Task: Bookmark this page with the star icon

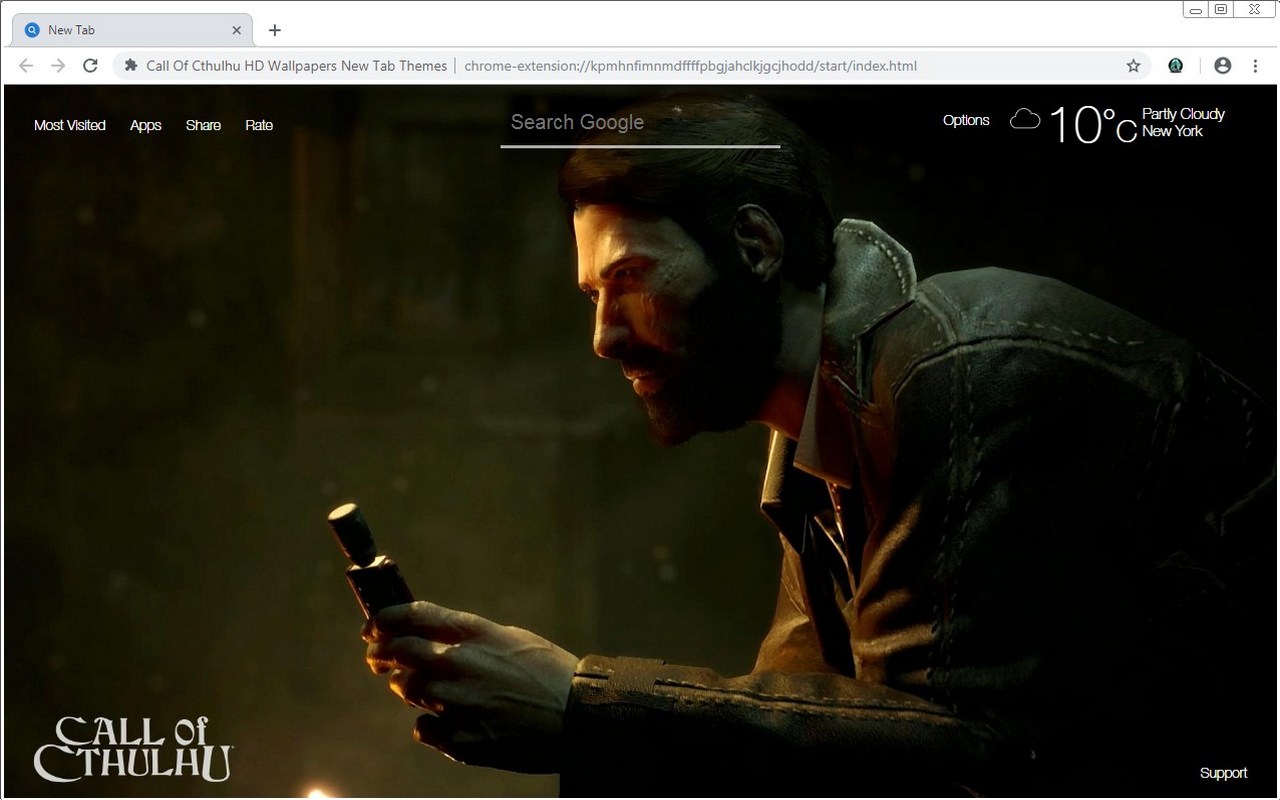Action: (x=1133, y=66)
